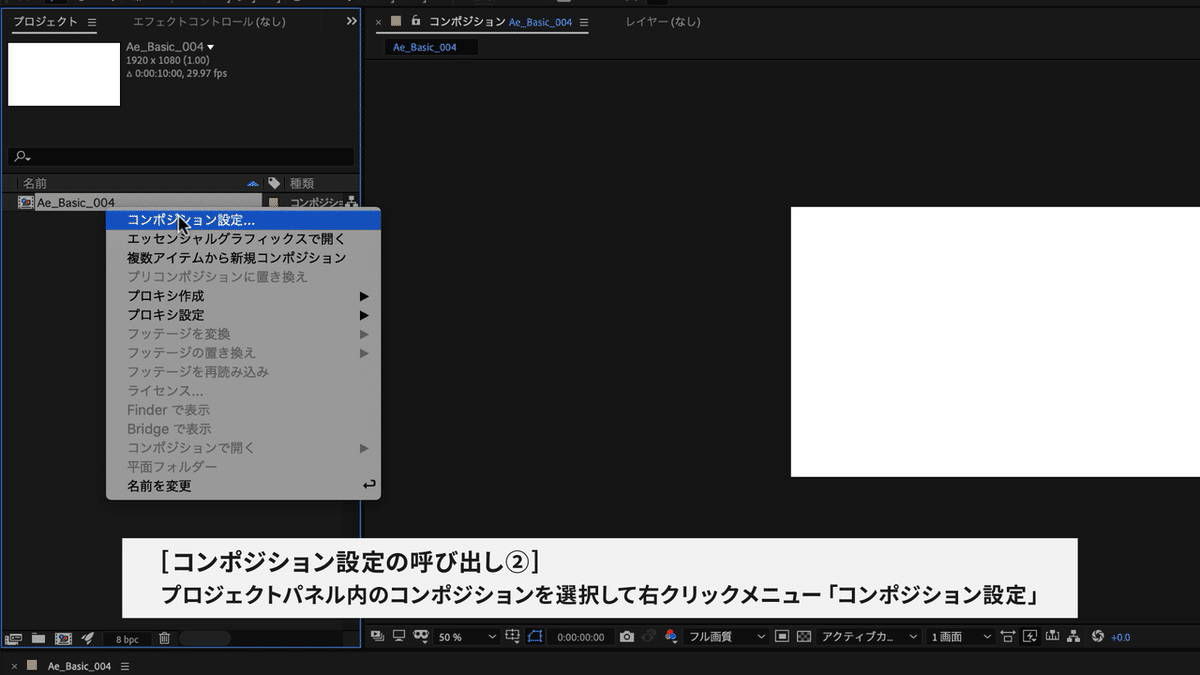
Task: Open grid and guide options icon
Action: [512, 636]
